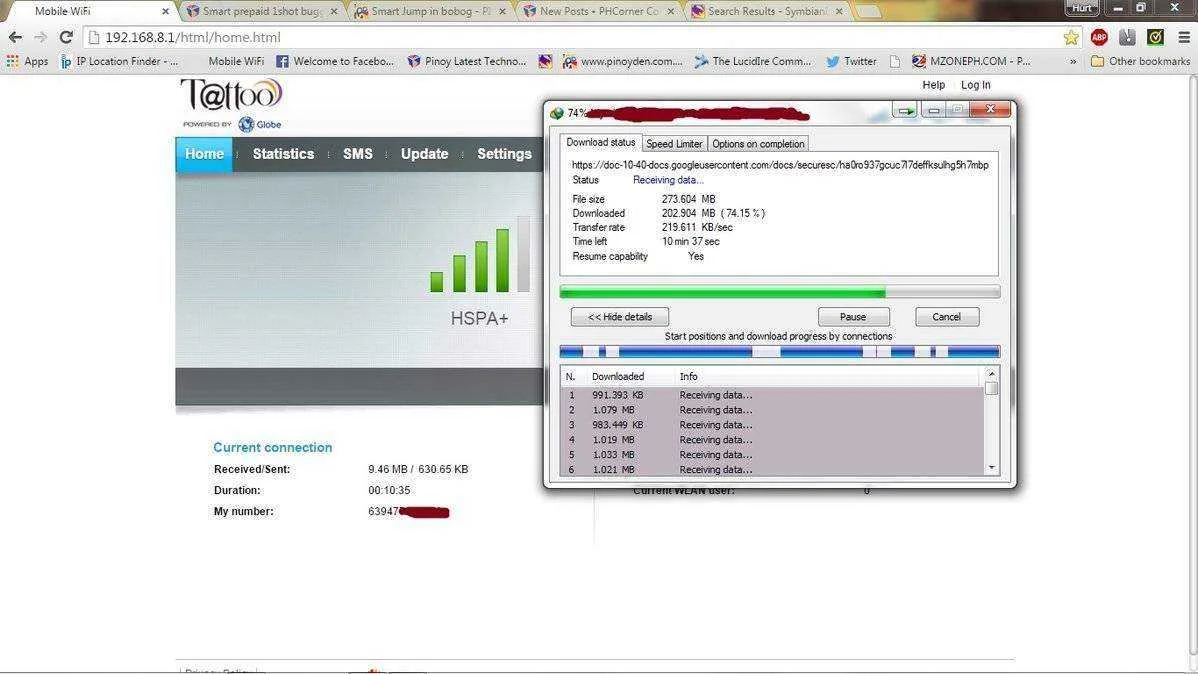Click the Downloaded column header
Screen dimensions: 1198x674
pos(618,377)
